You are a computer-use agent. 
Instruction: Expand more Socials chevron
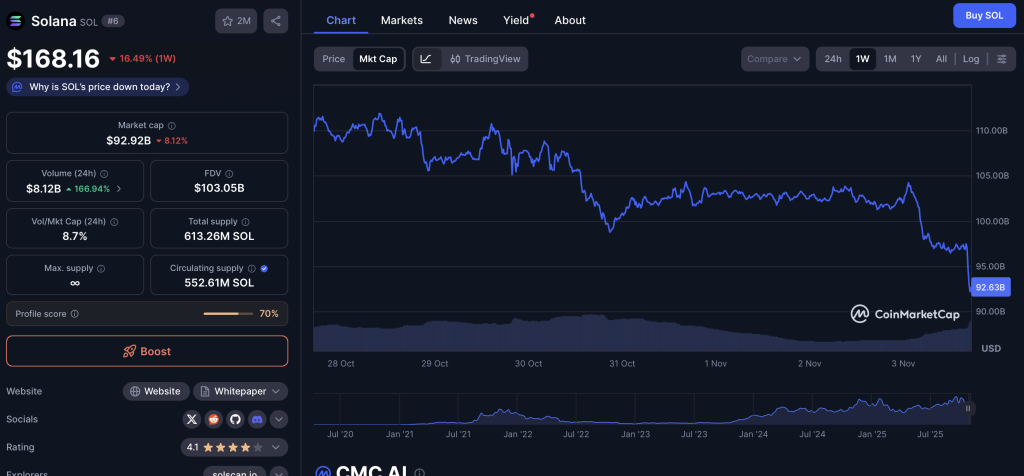[x=279, y=419]
